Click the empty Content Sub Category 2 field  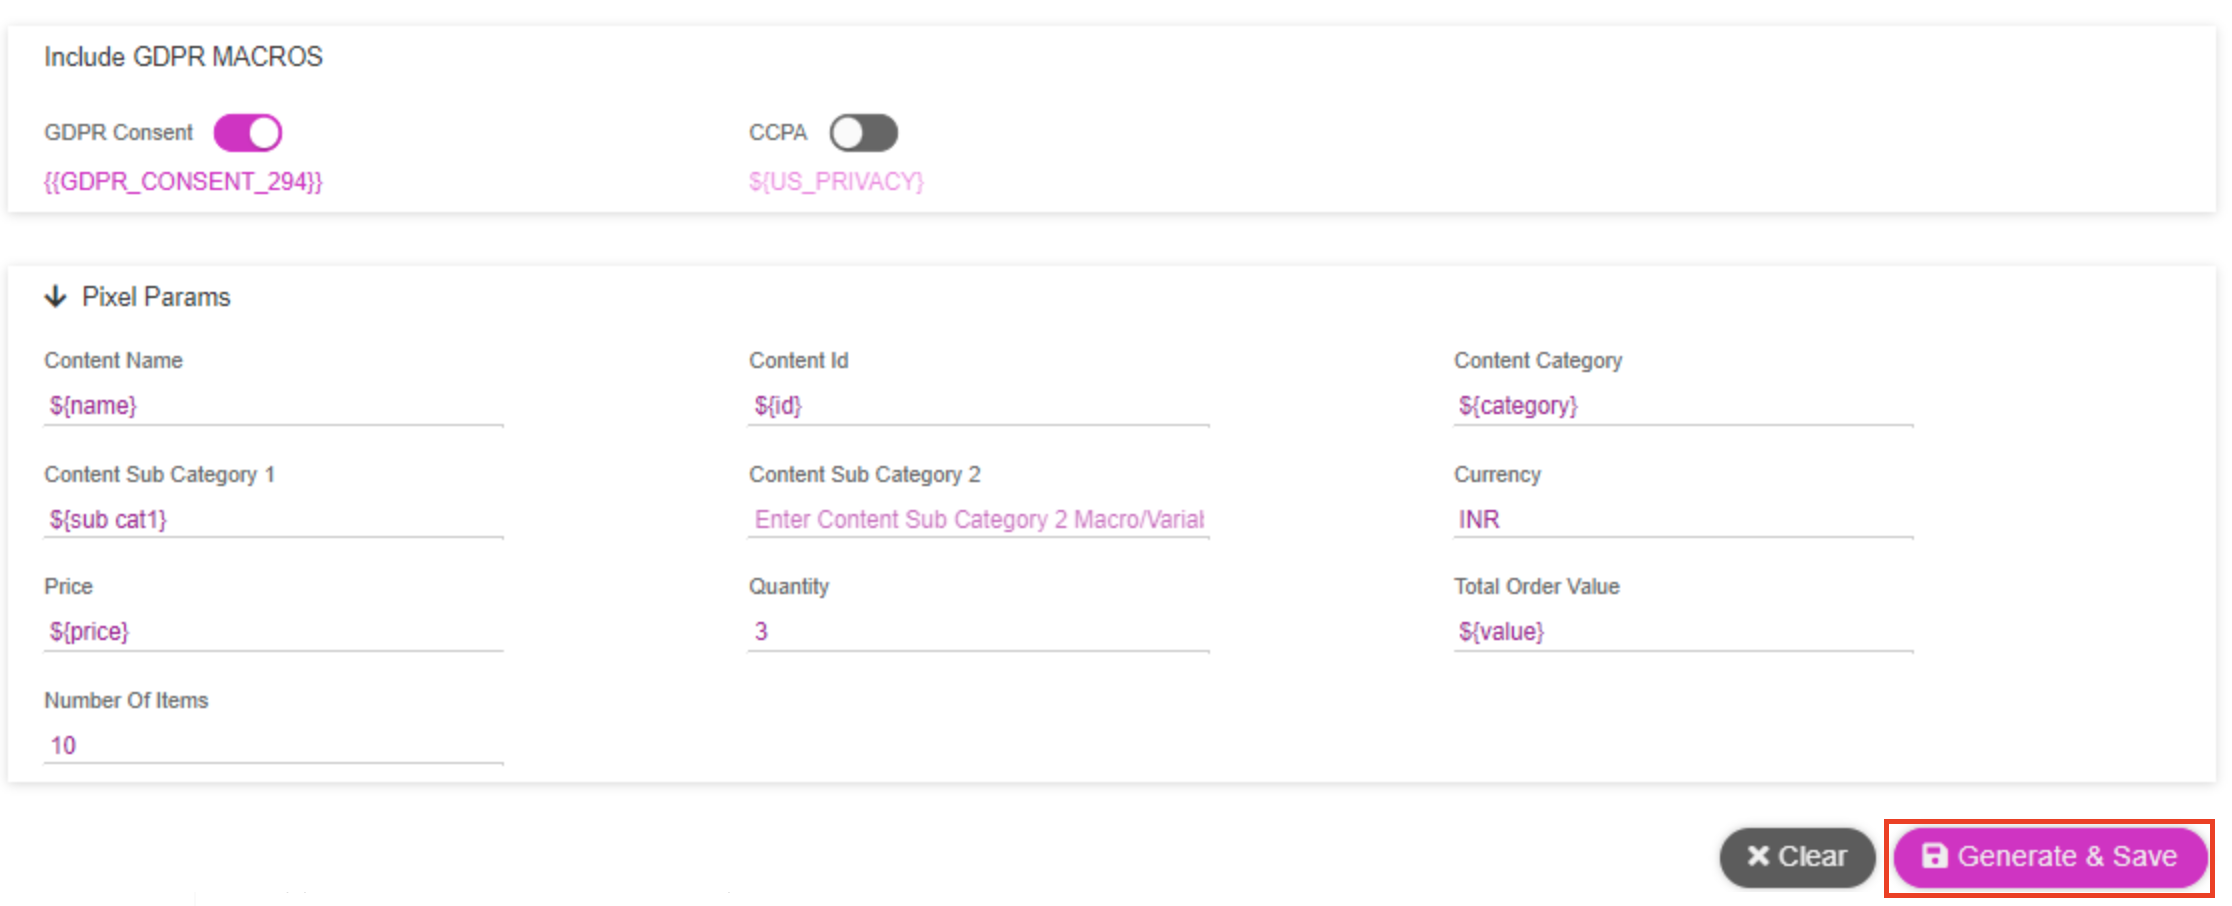point(978,520)
